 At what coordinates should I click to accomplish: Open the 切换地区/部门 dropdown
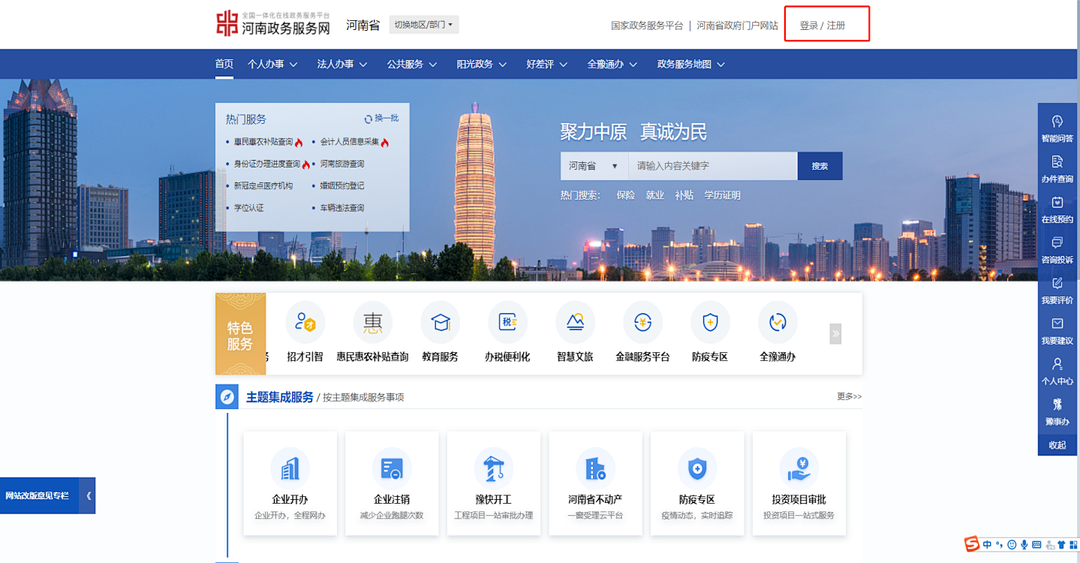pos(423,24)
